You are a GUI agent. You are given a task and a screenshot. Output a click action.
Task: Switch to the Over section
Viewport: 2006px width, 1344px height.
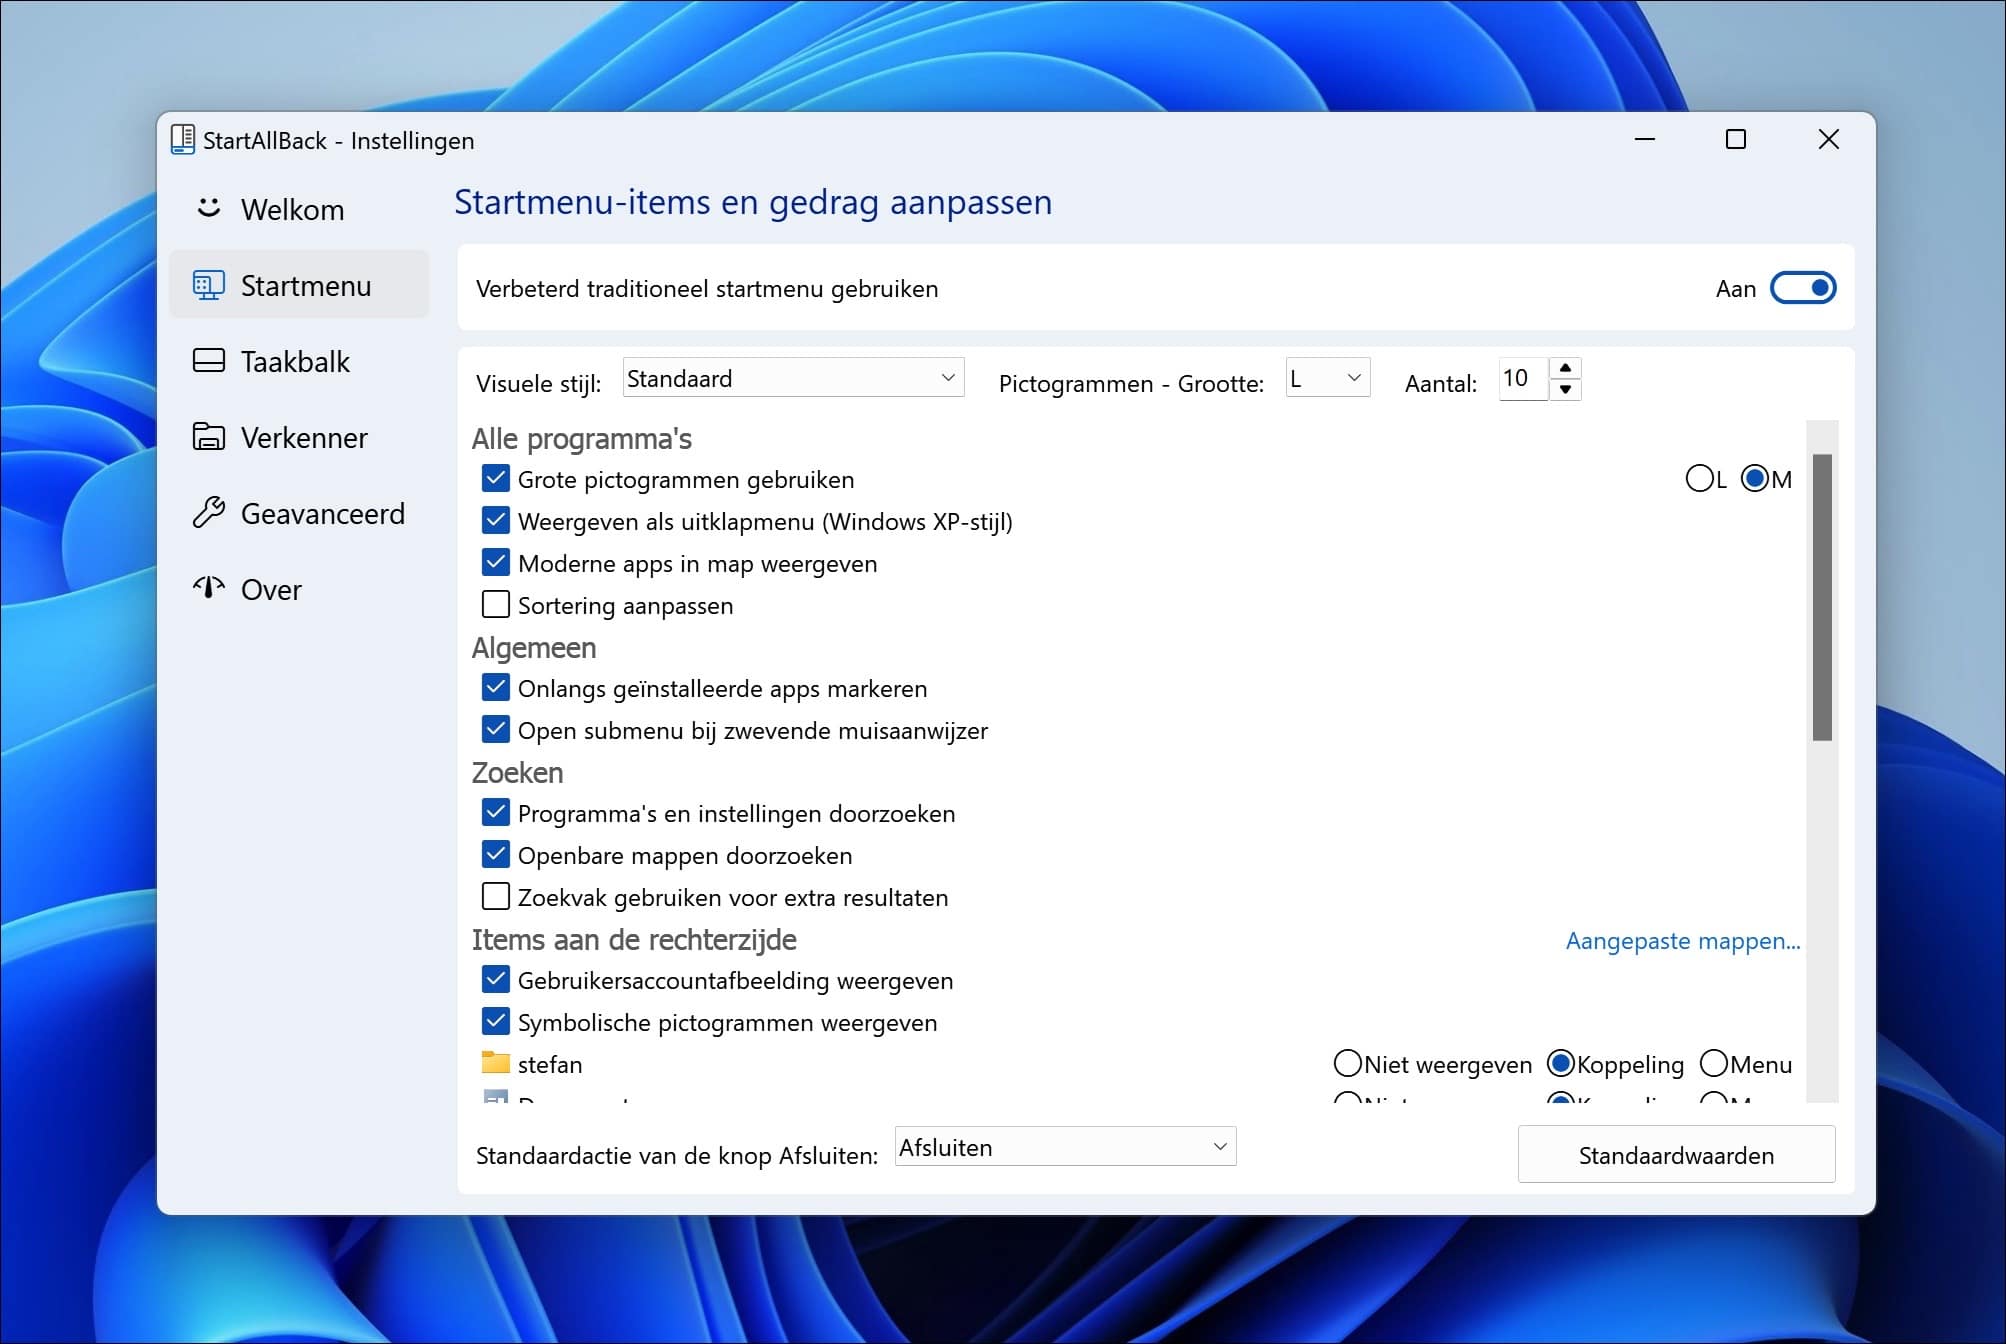[270, 589]
